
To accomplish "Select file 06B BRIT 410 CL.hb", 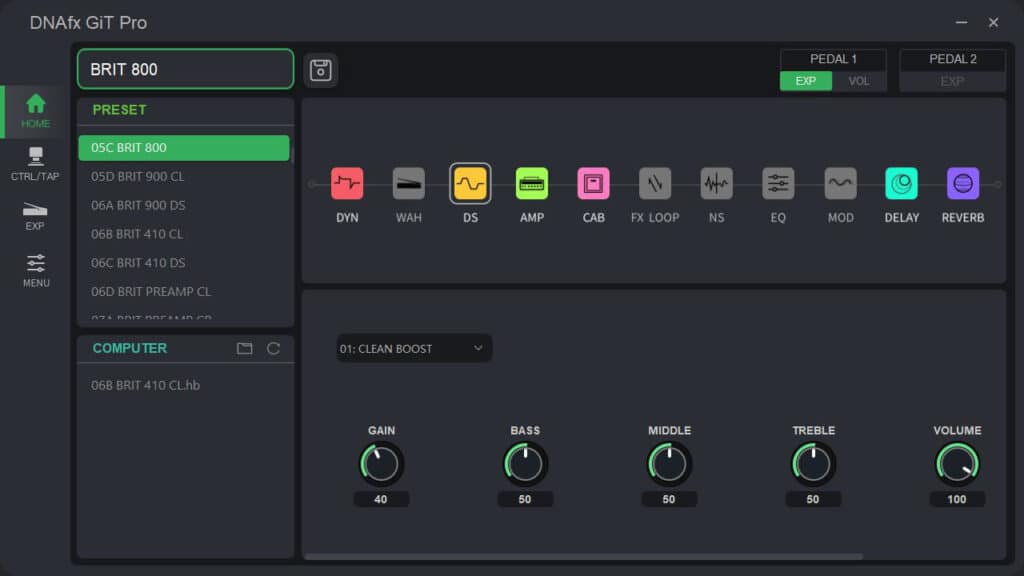I will point(146,385).
